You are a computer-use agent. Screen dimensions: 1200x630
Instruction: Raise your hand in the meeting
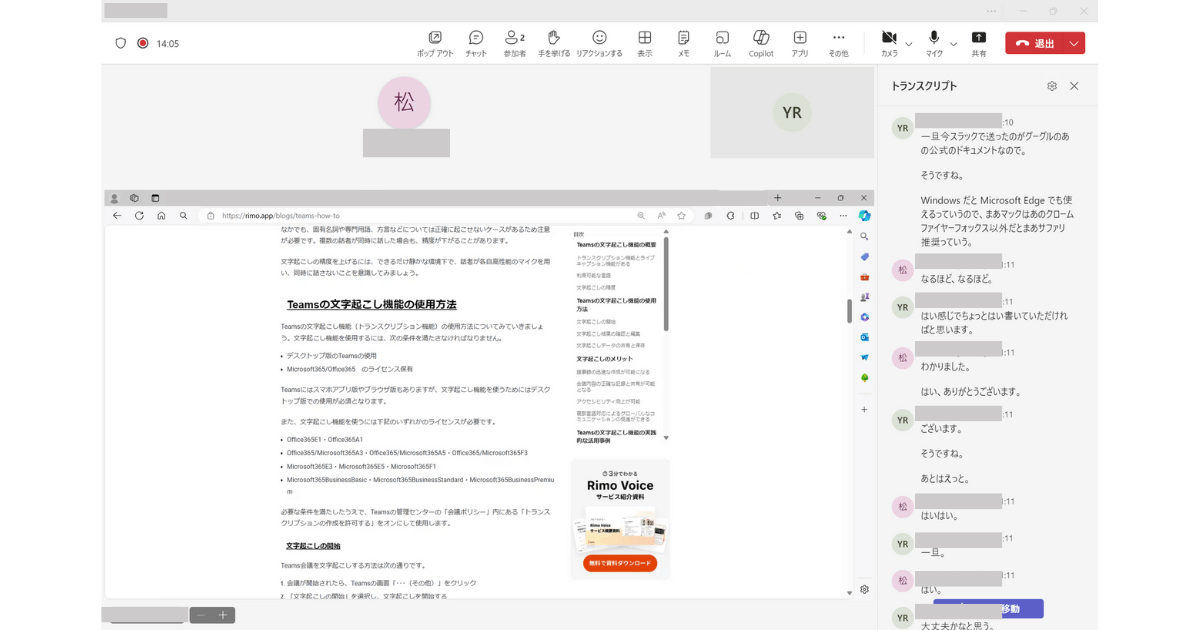[553, 42]
